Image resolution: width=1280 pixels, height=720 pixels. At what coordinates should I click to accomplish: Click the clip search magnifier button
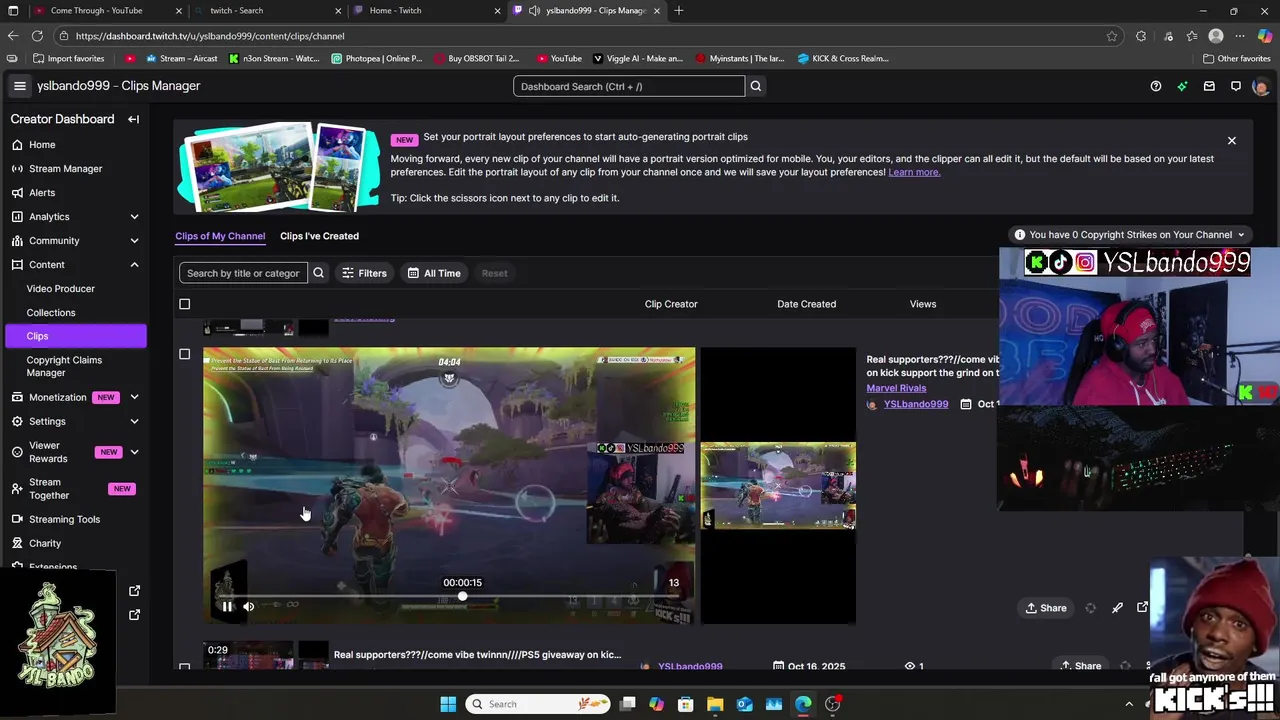(318, 273)
